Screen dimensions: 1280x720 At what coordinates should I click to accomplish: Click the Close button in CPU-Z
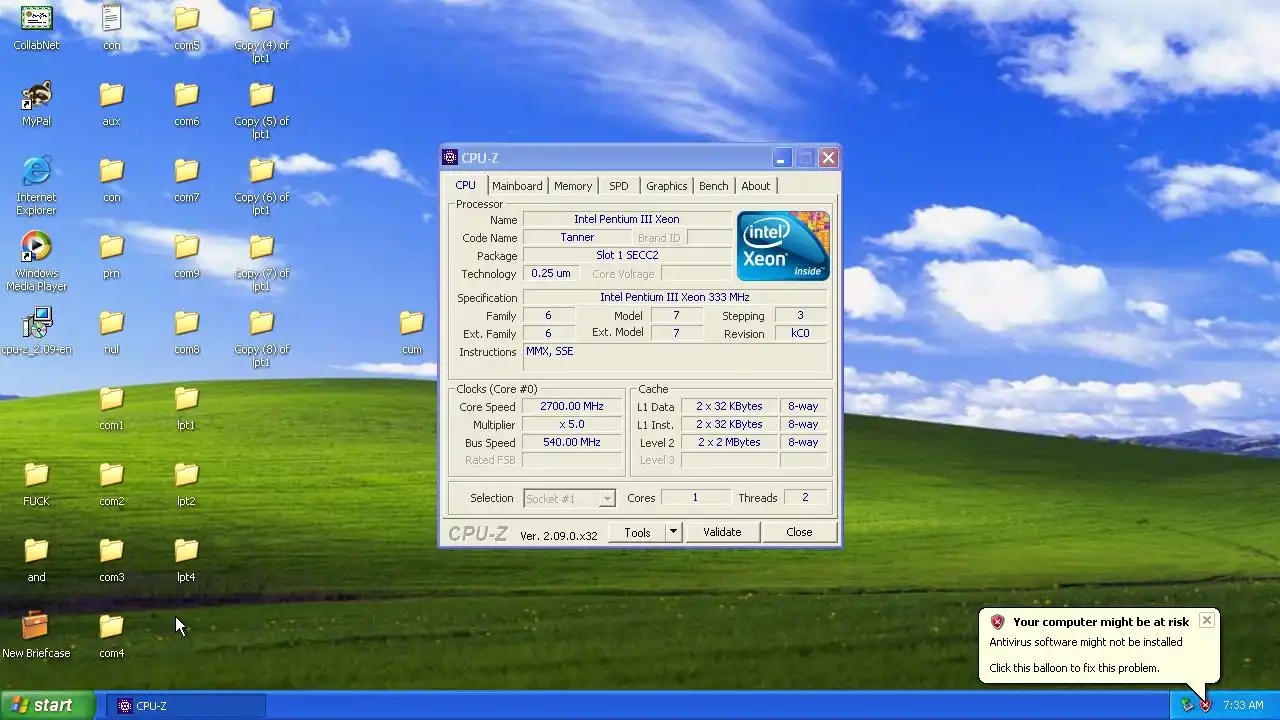[799, 532]
